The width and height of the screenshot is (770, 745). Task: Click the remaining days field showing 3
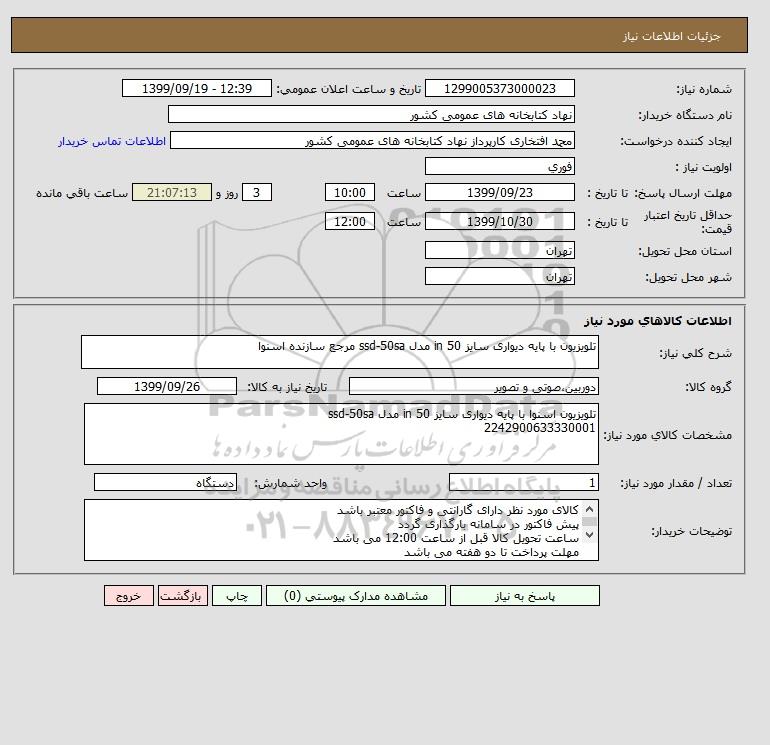coord(256,193)
